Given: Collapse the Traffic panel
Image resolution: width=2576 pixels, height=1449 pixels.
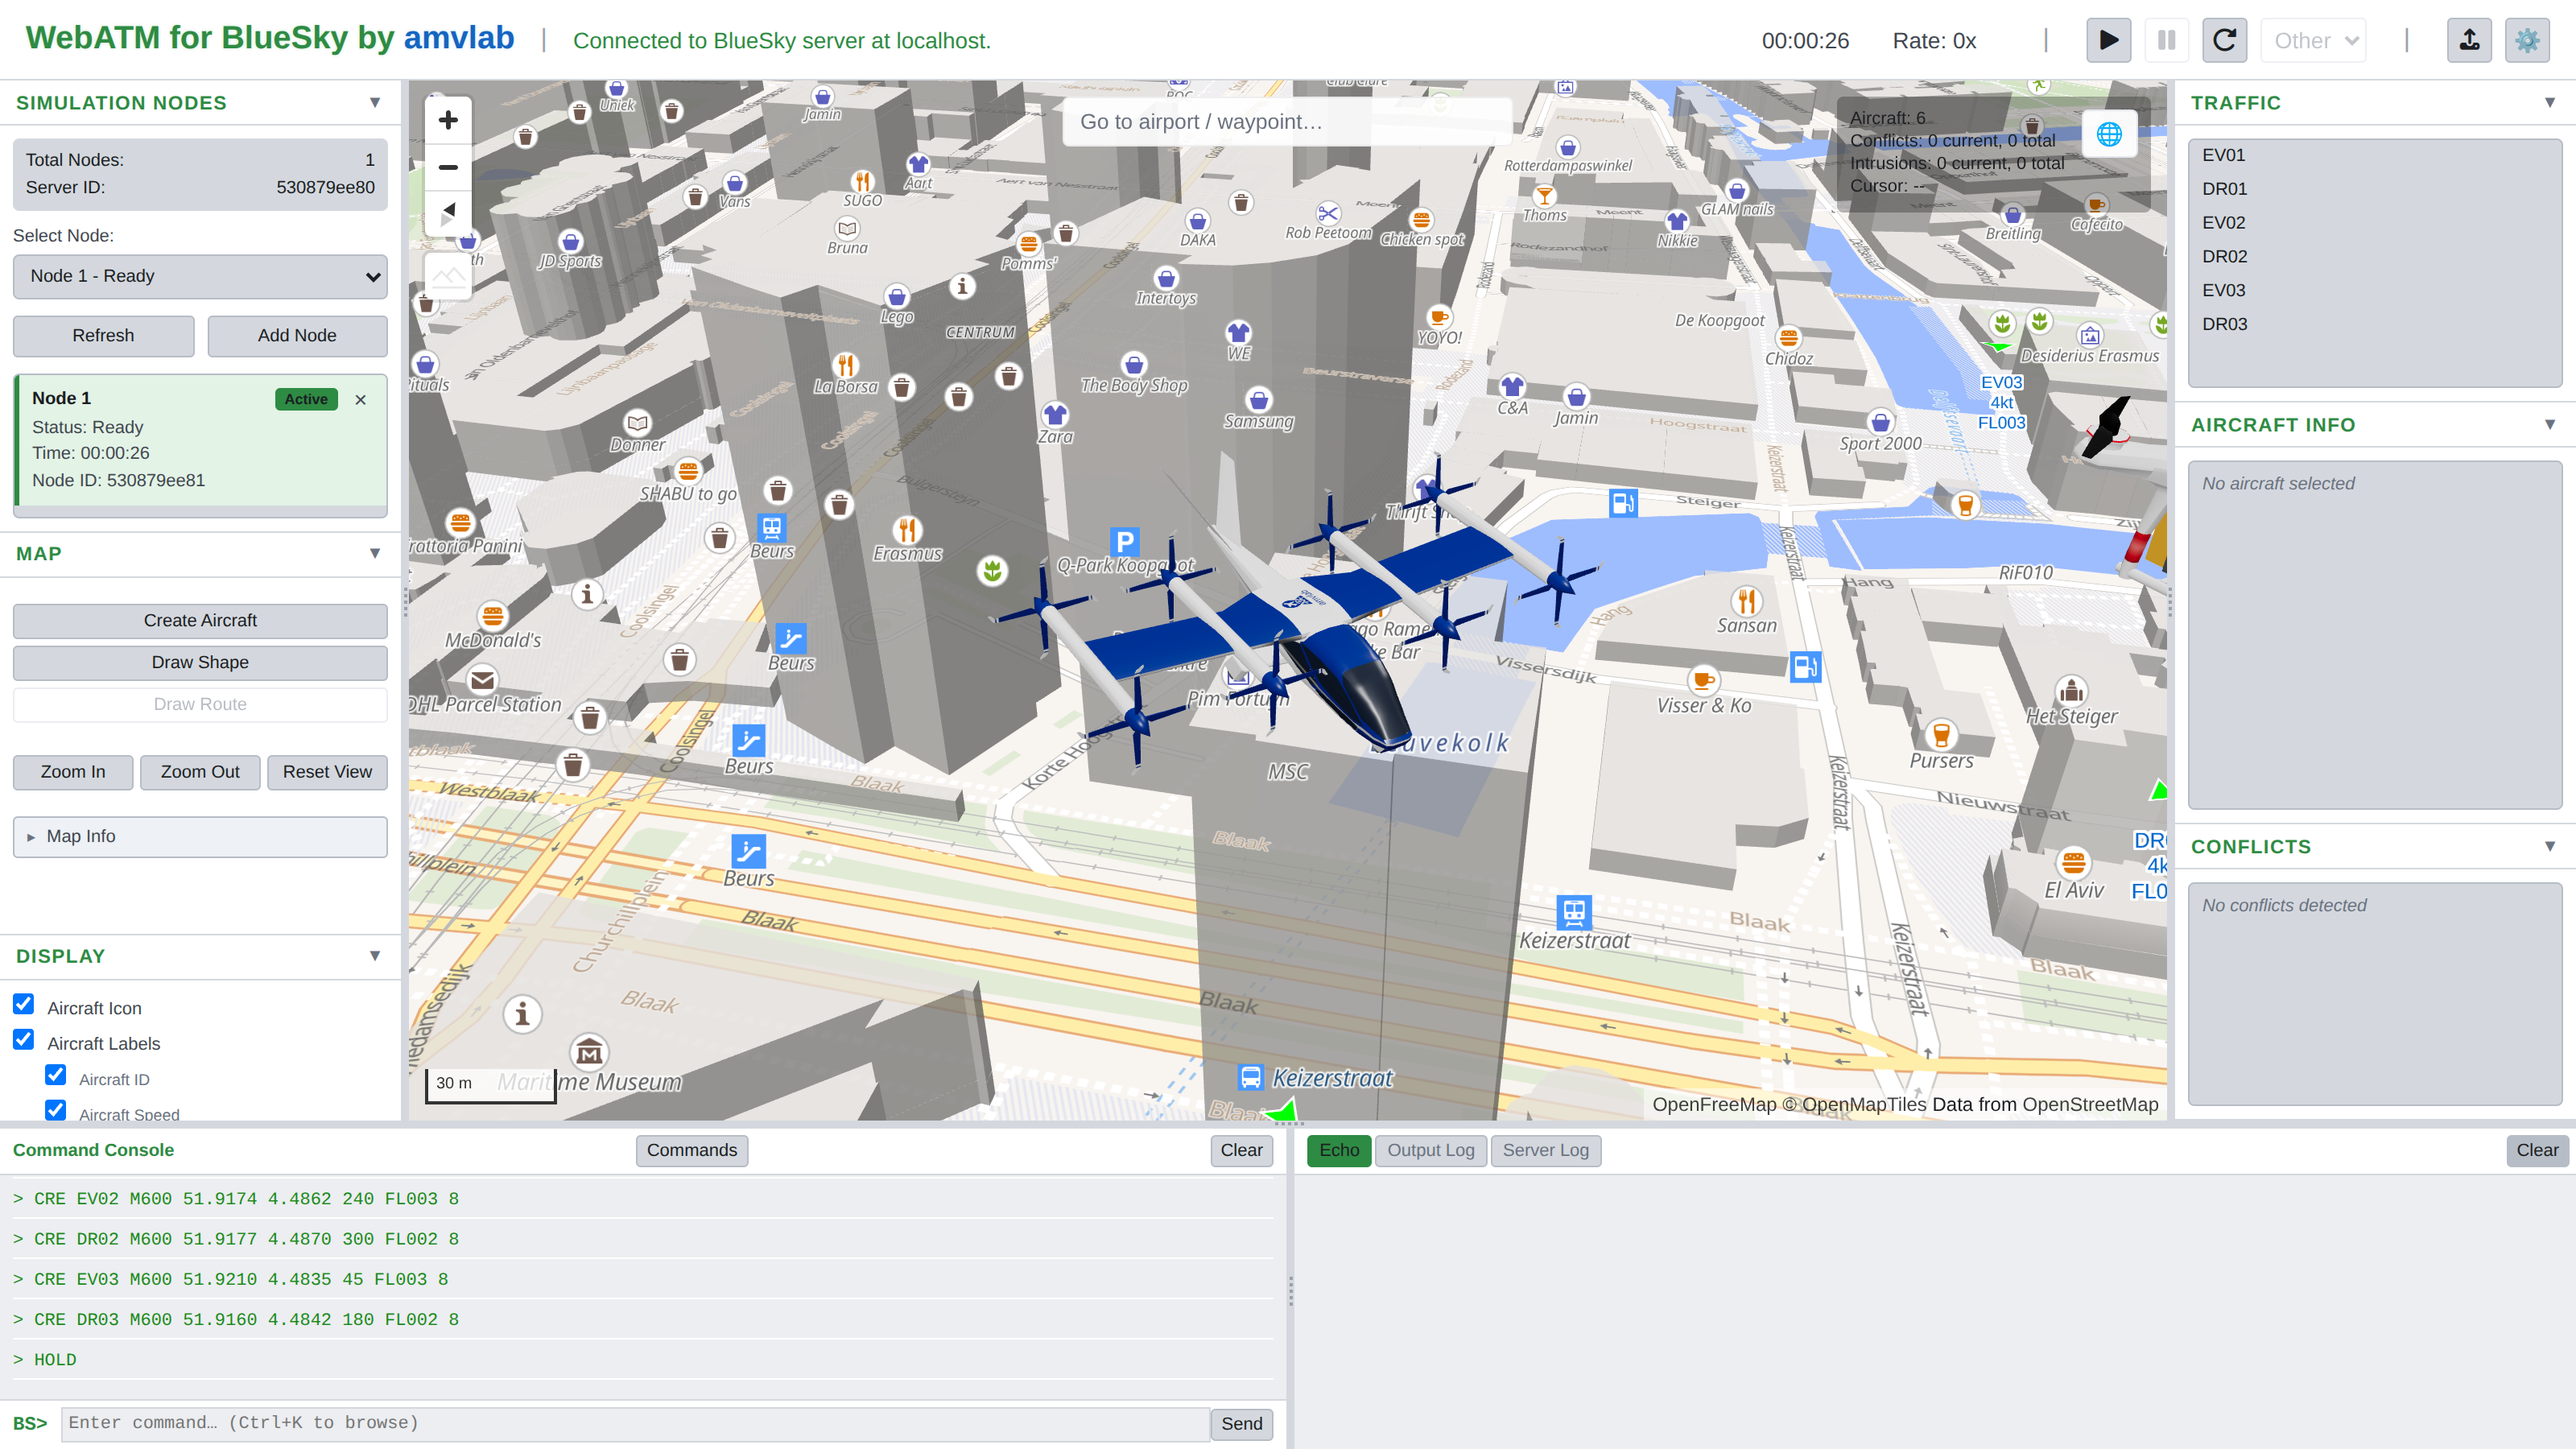Looking at the screenshot, I should pyautogui.click(x=2549, y=102).
